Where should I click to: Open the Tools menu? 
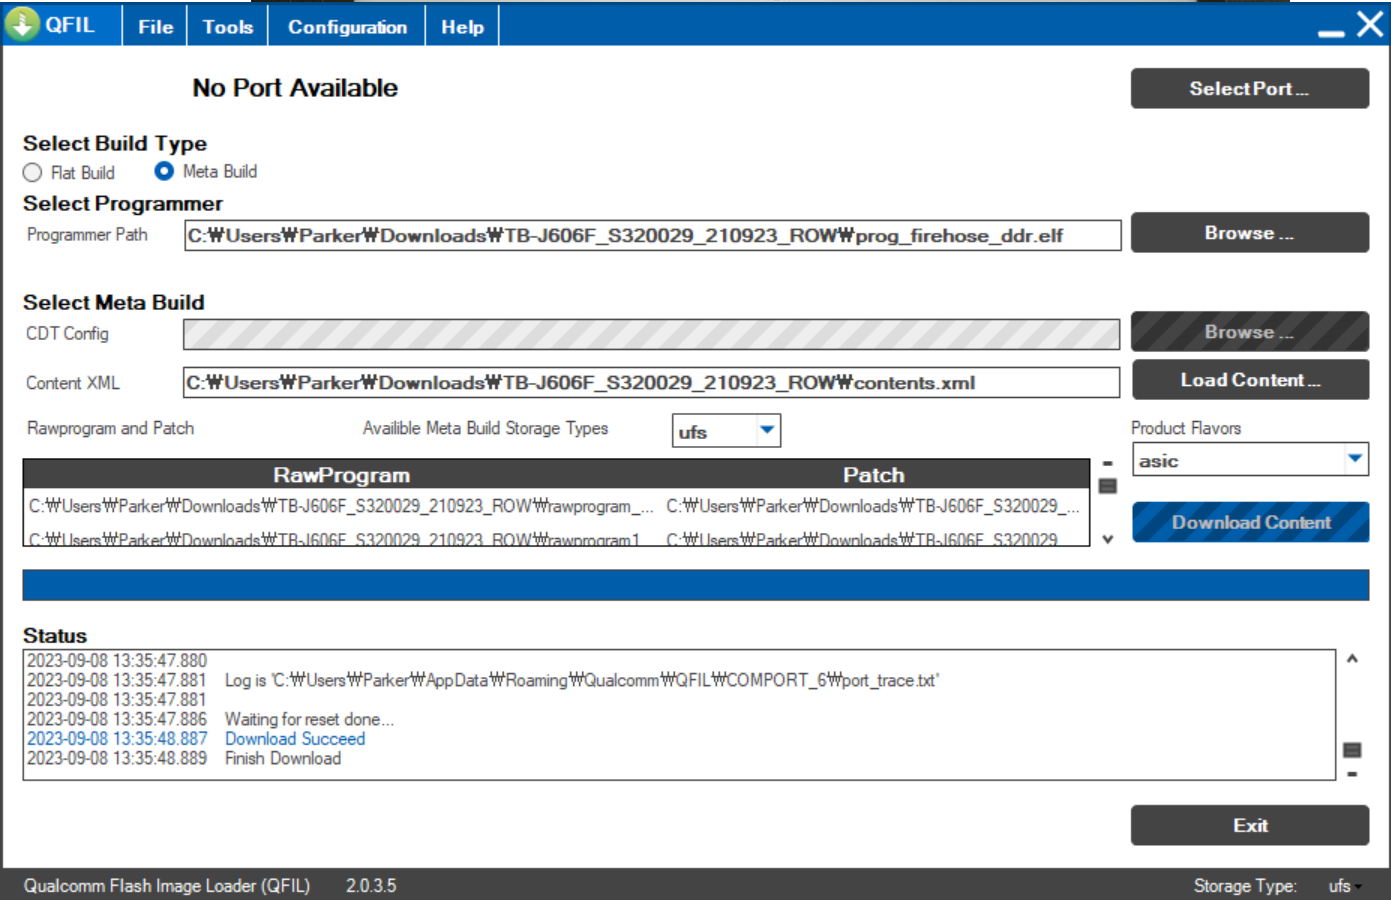click(228, 27)
